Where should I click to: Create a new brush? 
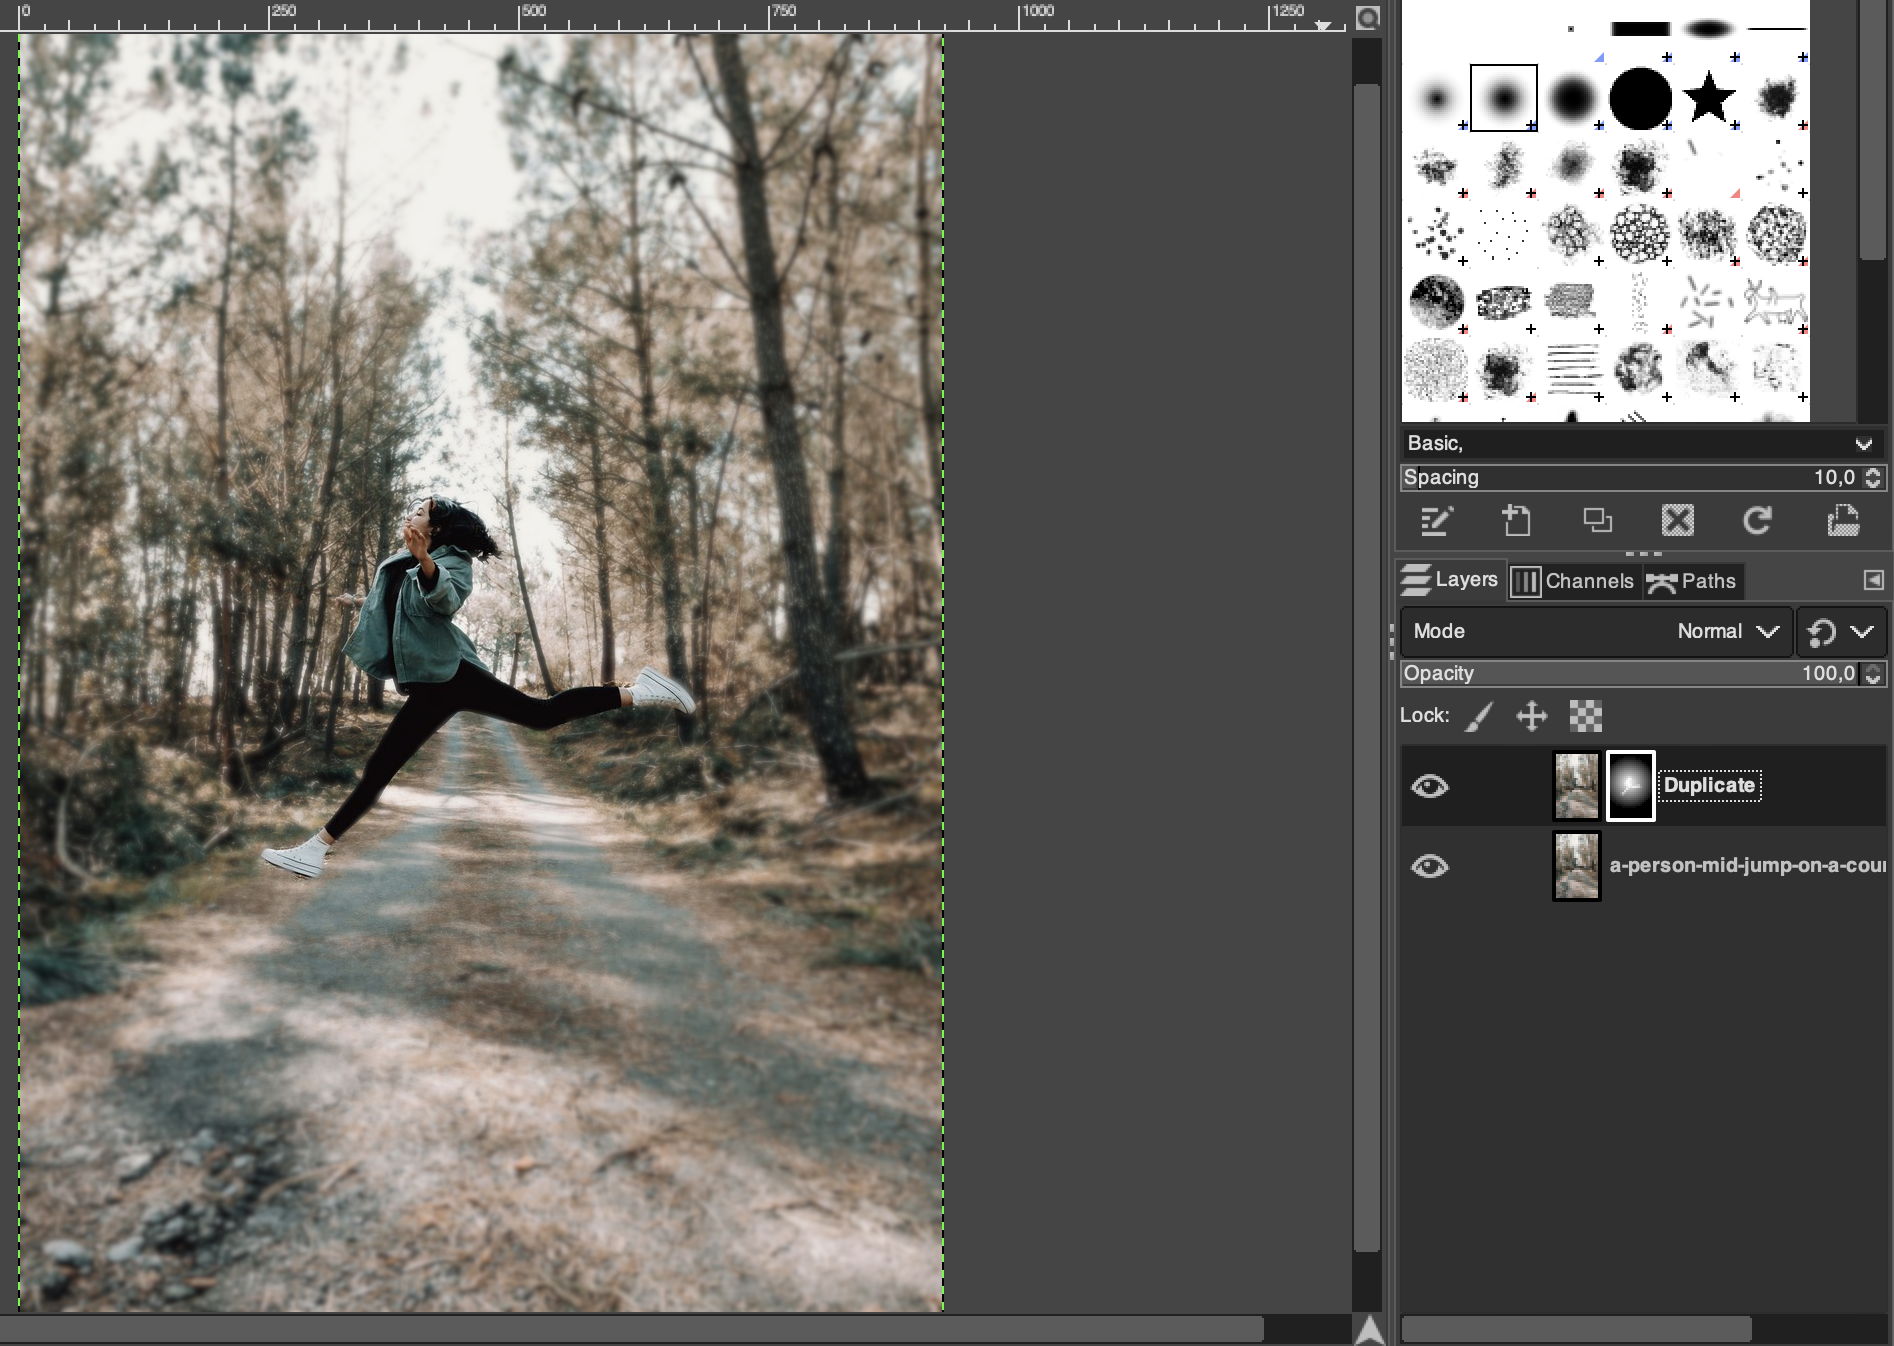tap(1517, 521)
